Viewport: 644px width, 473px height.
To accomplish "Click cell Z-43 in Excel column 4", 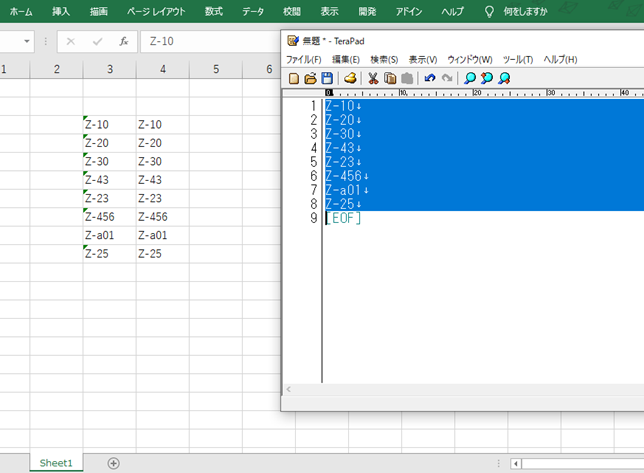I will [x=163, y=180].
